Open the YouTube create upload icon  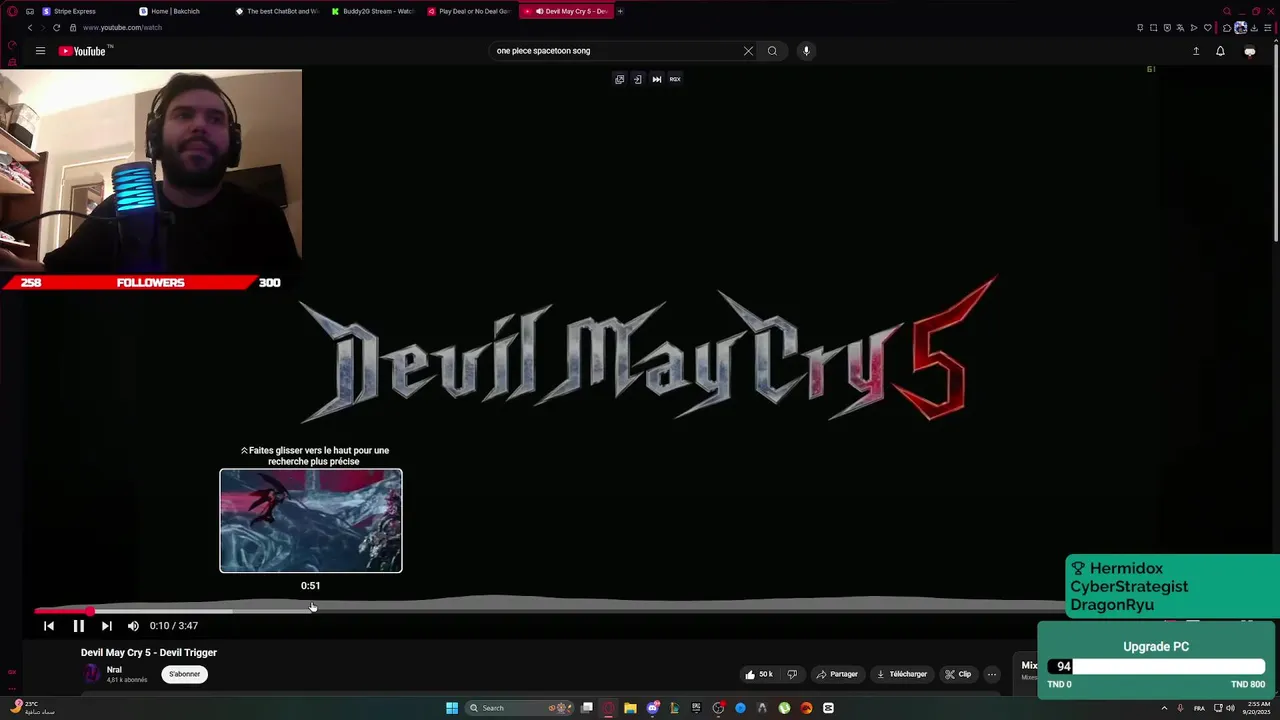(1196, 51)
